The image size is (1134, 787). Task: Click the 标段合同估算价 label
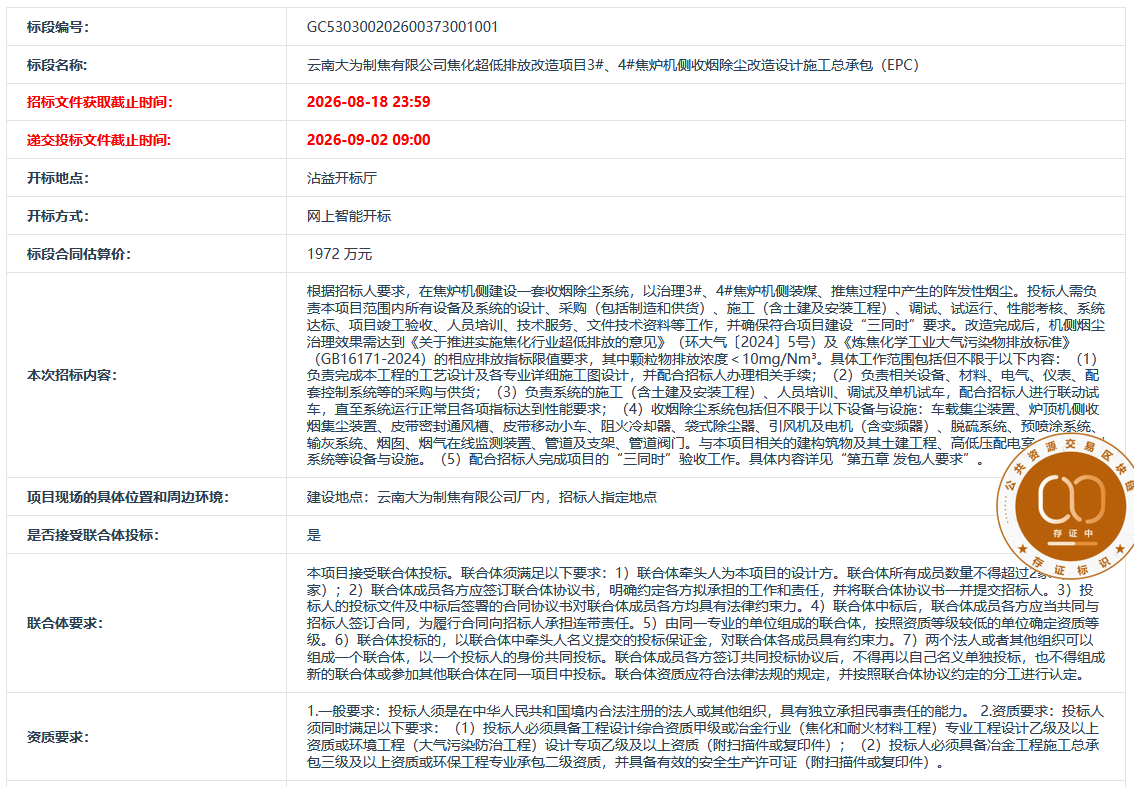(79, 254)
